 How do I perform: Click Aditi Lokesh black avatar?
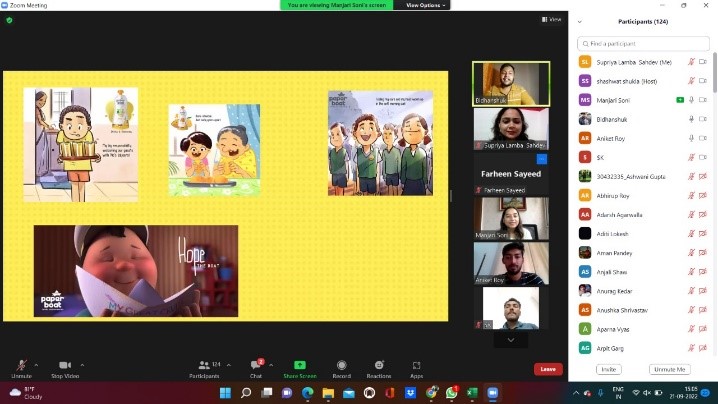(x=585, y=234)
